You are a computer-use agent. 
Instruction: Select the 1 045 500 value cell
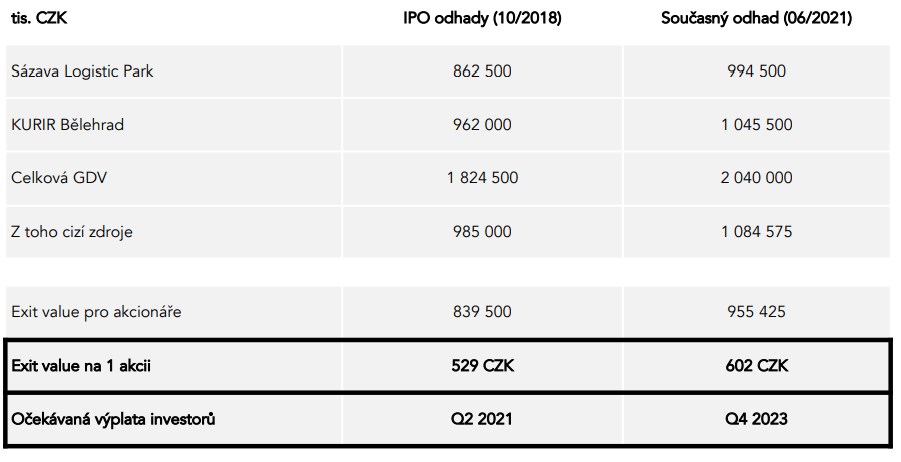pyautogui.click(x=757, y=125)
